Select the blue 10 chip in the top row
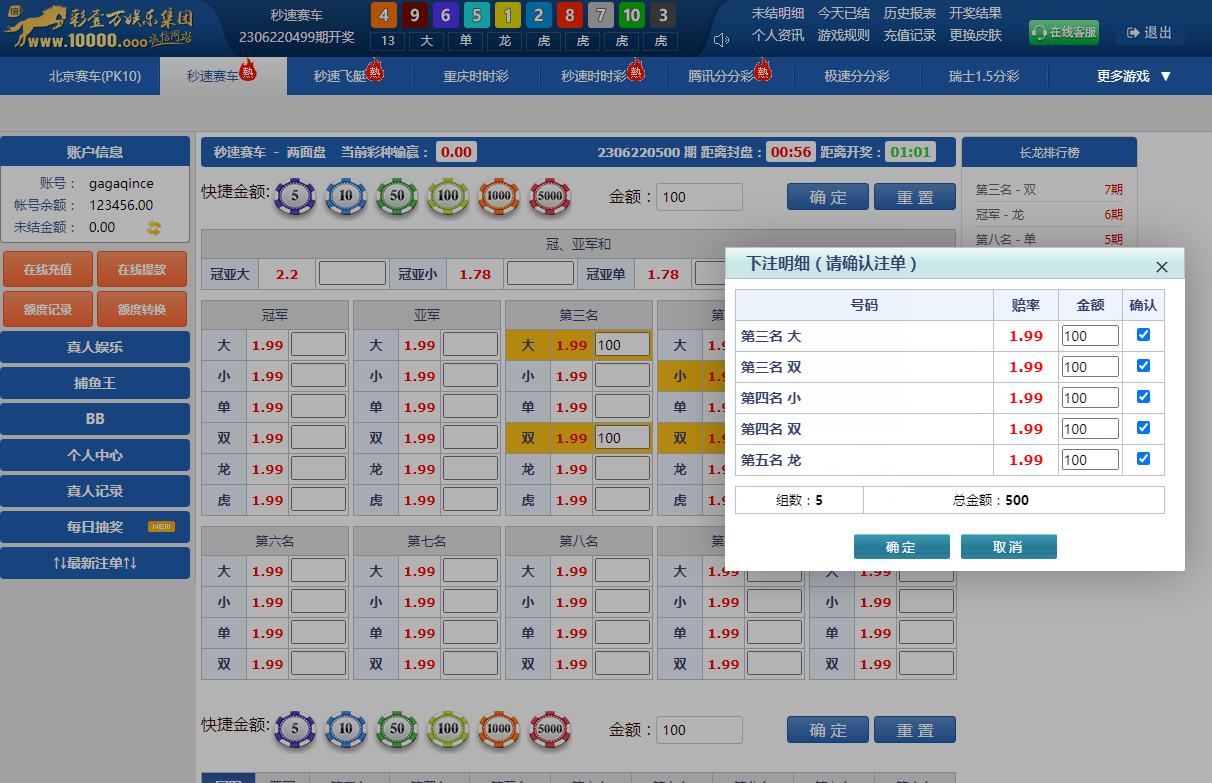 [x=346, y=197]
